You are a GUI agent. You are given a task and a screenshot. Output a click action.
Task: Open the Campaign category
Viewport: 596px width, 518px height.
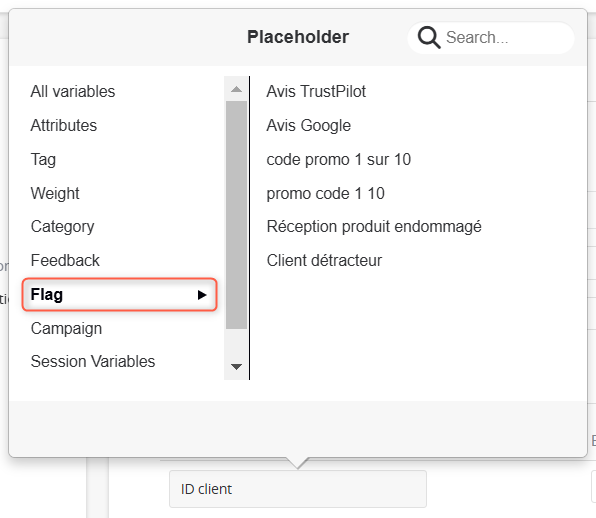tap(67, 329)
